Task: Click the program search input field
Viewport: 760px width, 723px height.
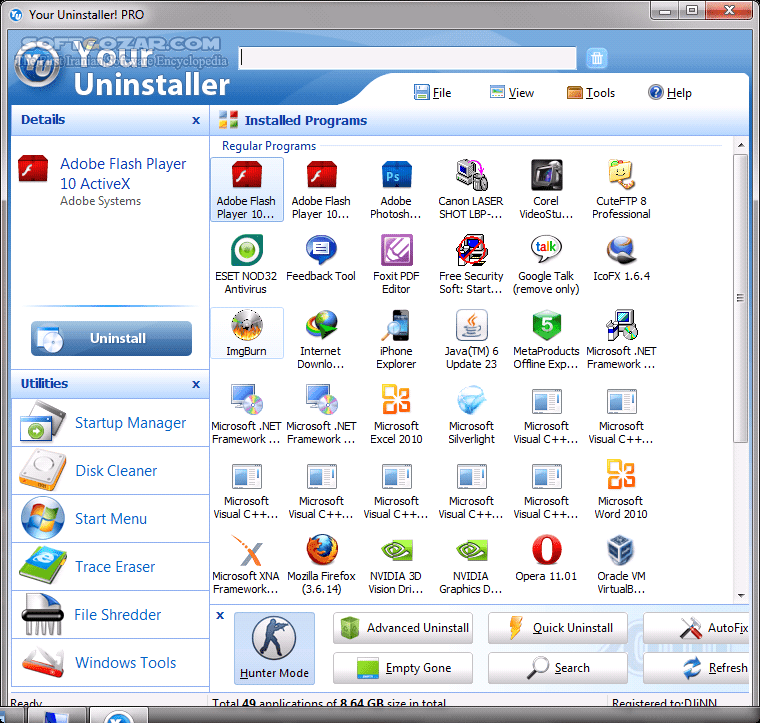Action: click(x=407, y=58)
